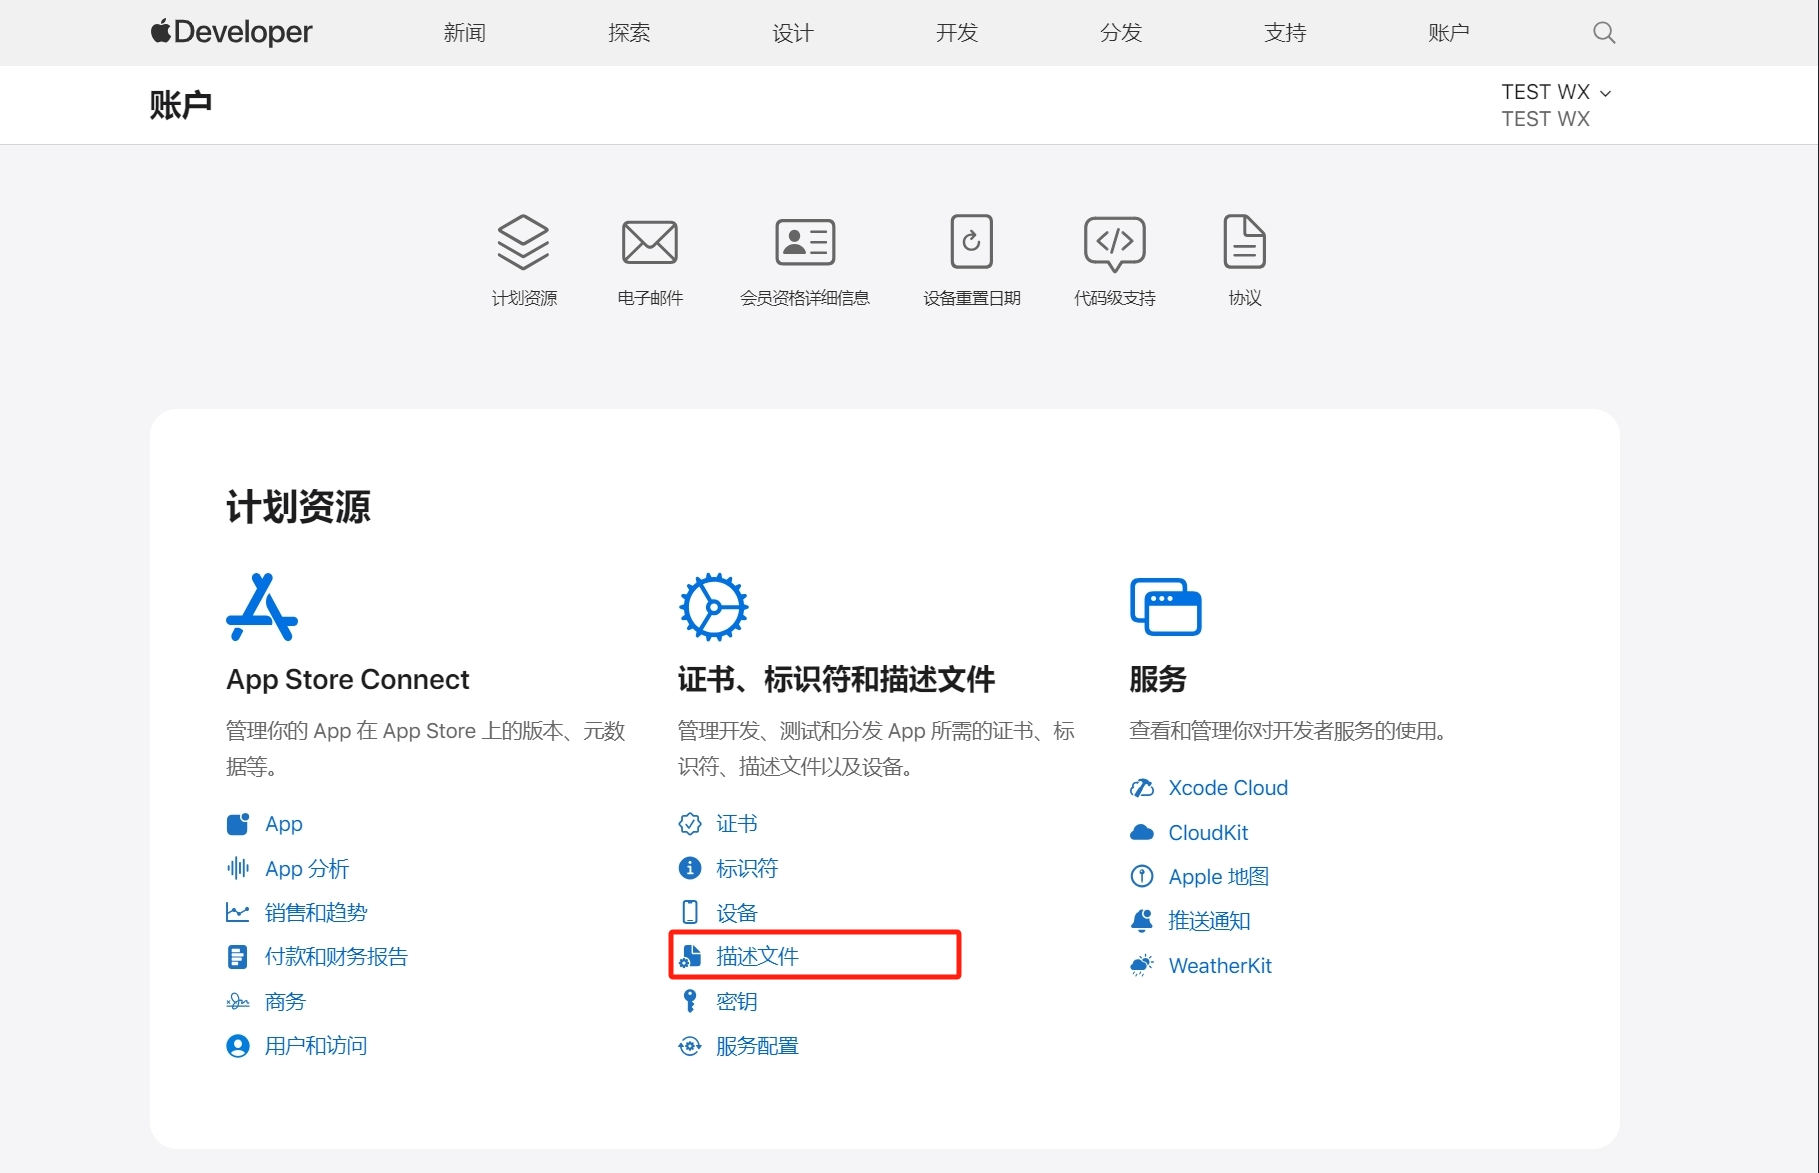Open the 付款和财务报告 link
This screenshot has width=1819, height=1173.
[336, 957]
